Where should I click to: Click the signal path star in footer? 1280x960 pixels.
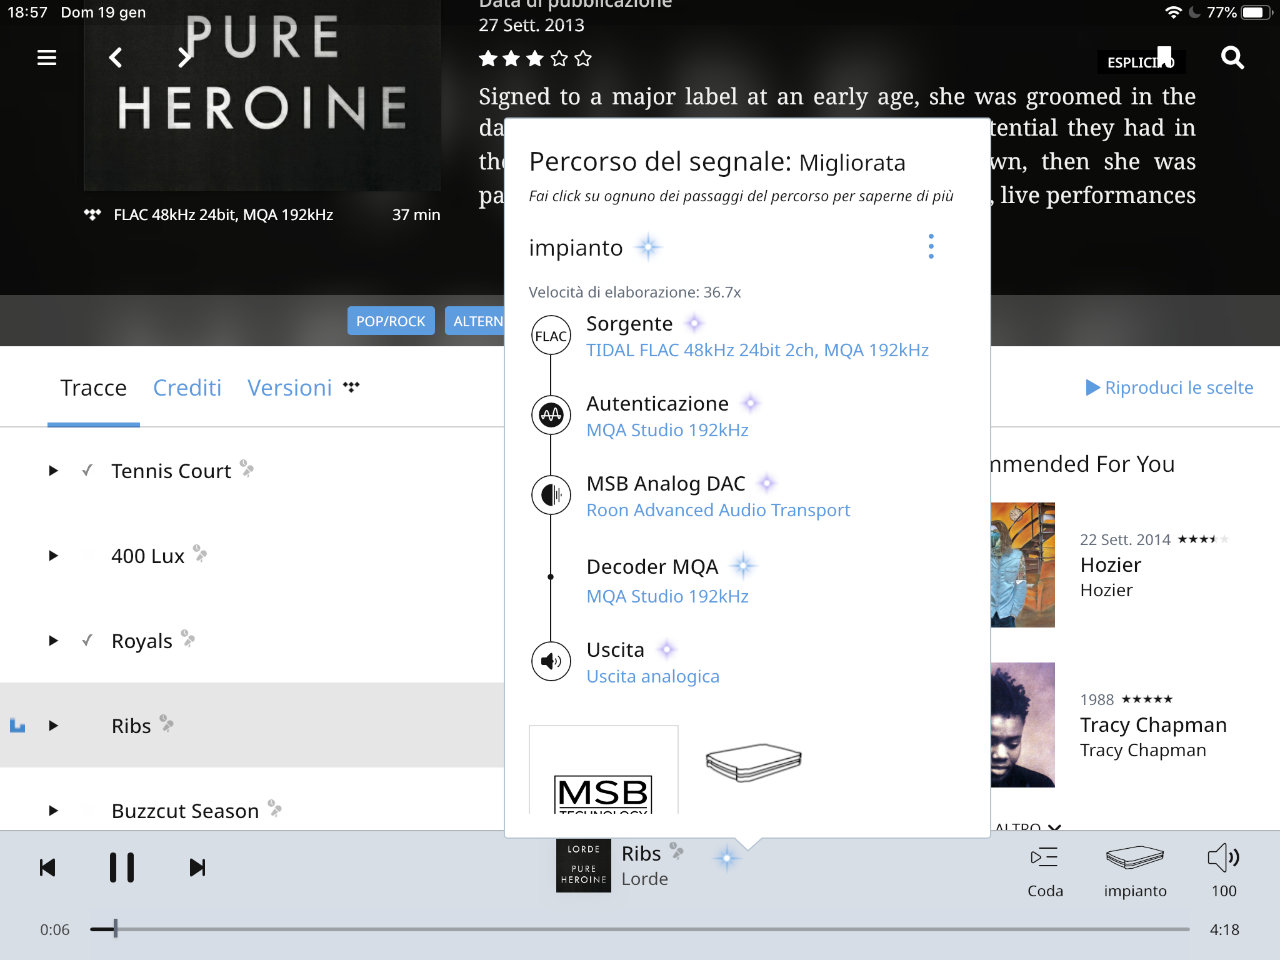pyautogui.click(x=727, y=857)
